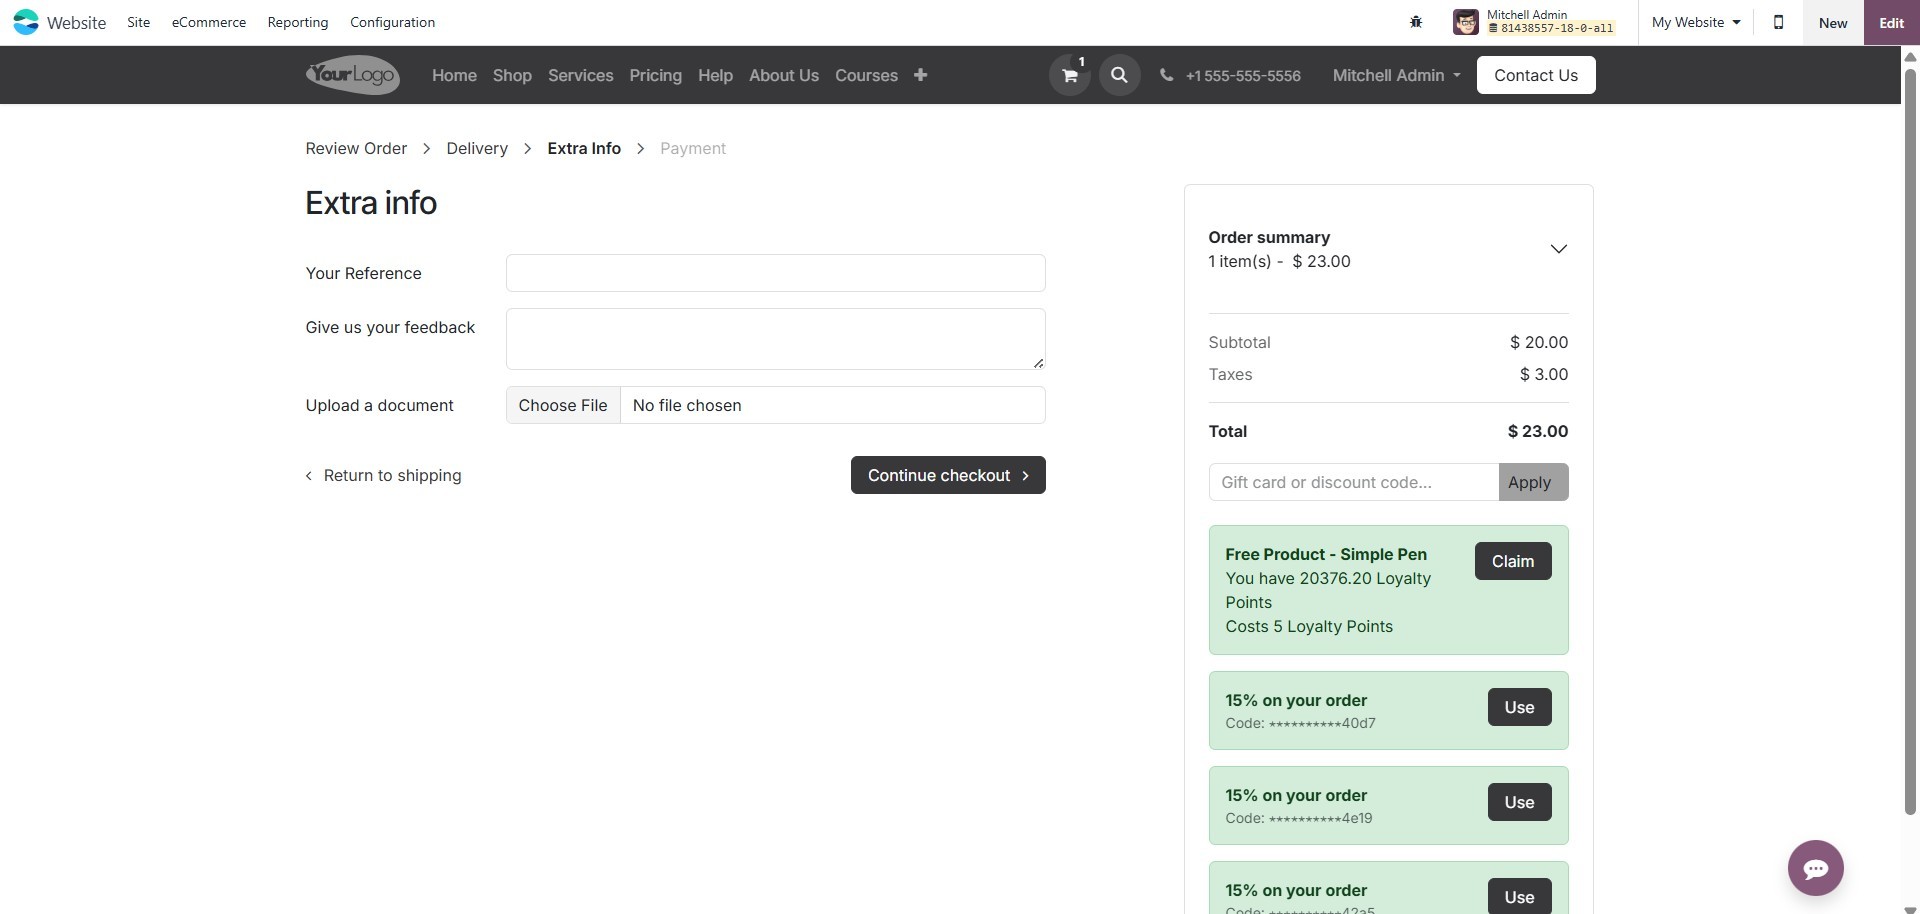Expand the Order summary chevron

[x=1558, y=249]
